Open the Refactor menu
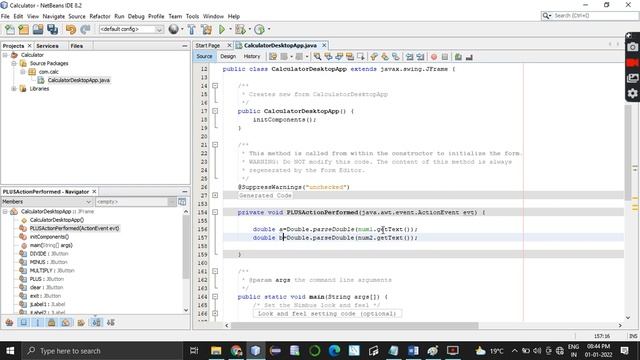640x360 pixels. 100,16
